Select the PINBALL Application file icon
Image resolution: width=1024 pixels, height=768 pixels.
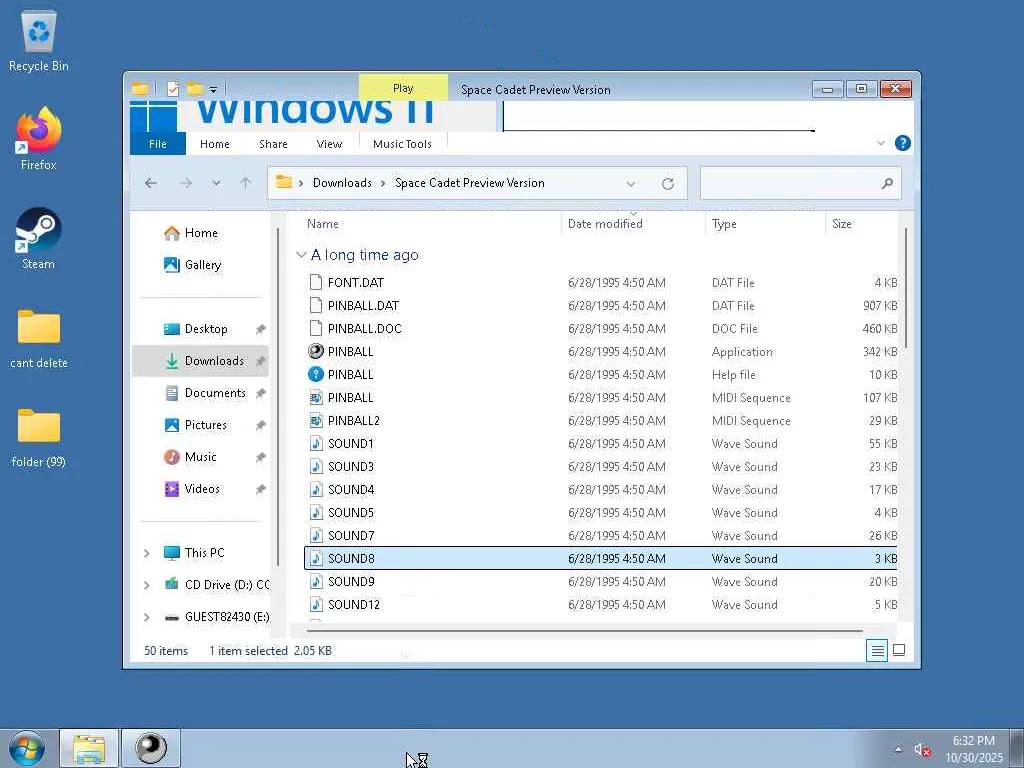pyautogui.click(x=315, y=351)
